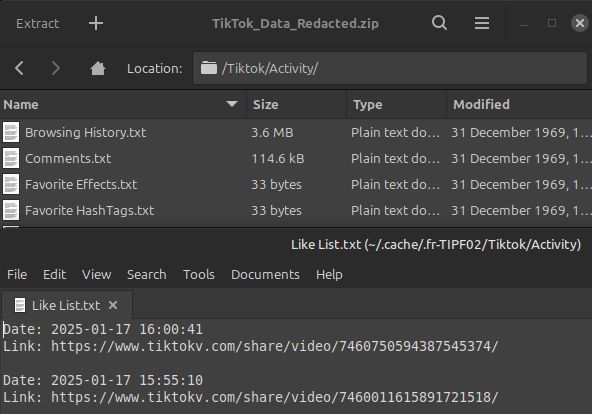
Task: Click the folder icon in the location field
Action: tap(209, 68)
